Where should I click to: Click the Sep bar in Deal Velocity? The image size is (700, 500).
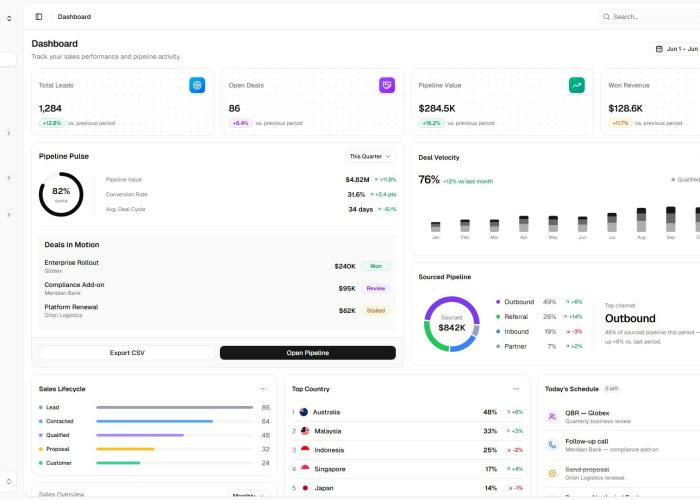point(671,219)
